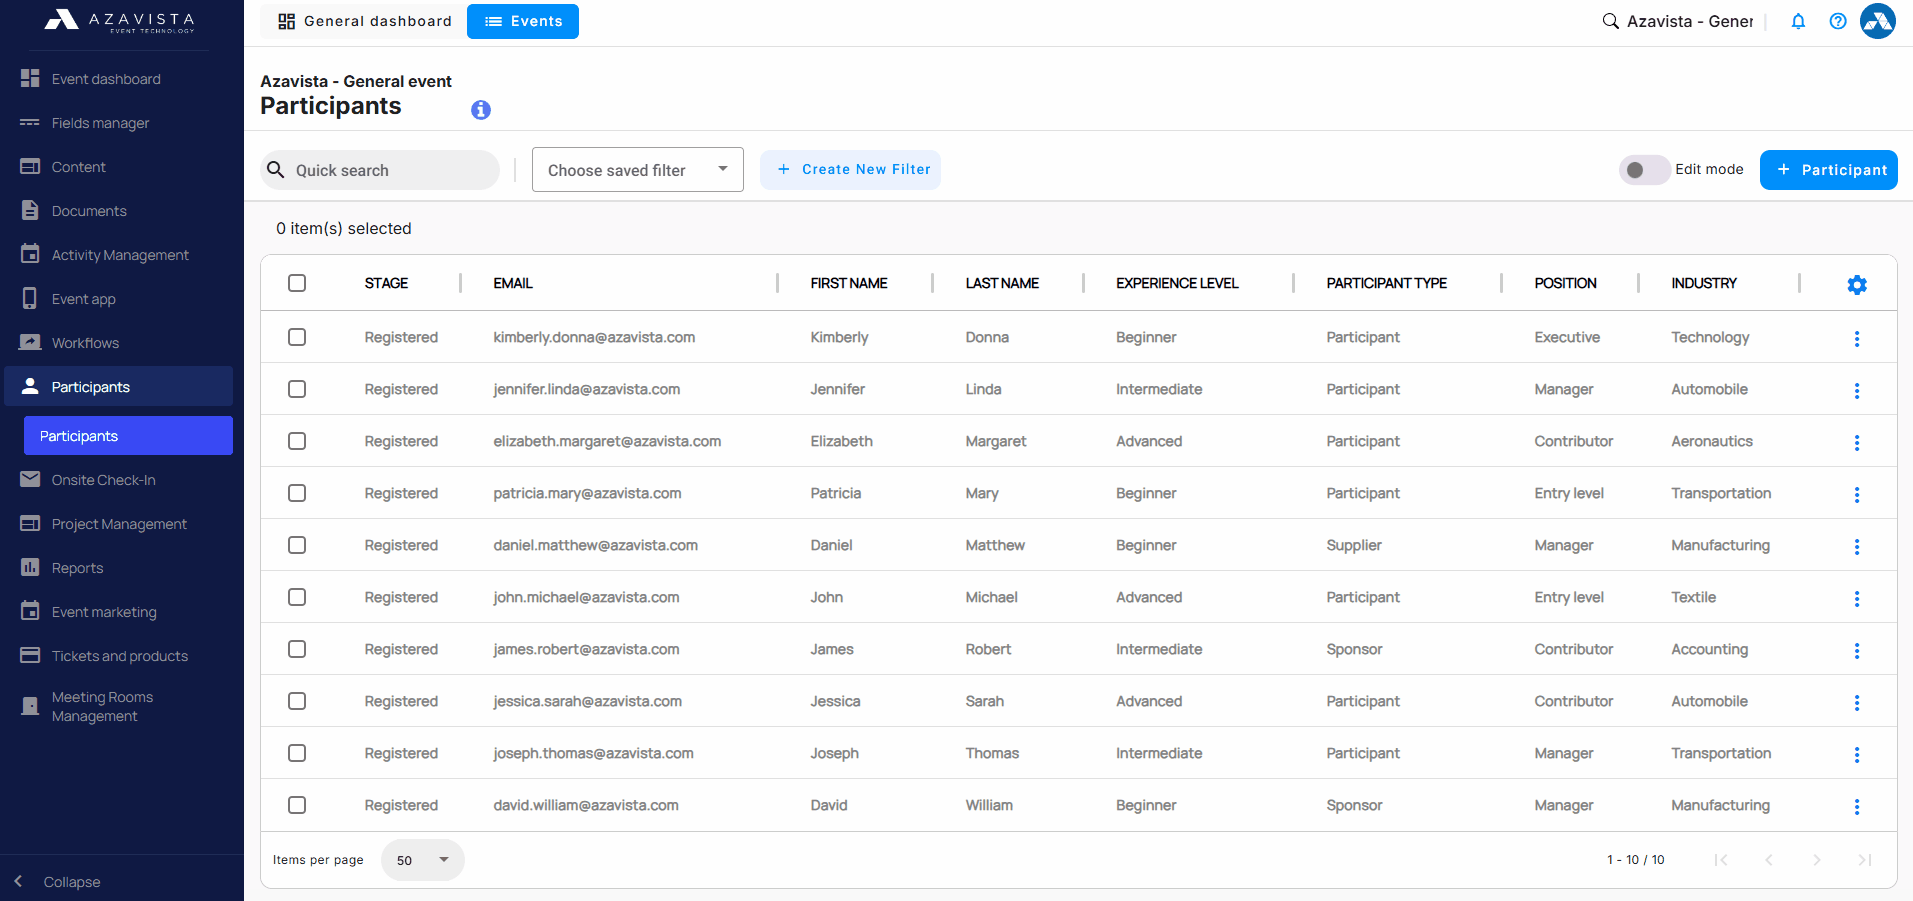Click Create New Filter button
This screenshot has width=1913, height=901.
pos(850,170)
